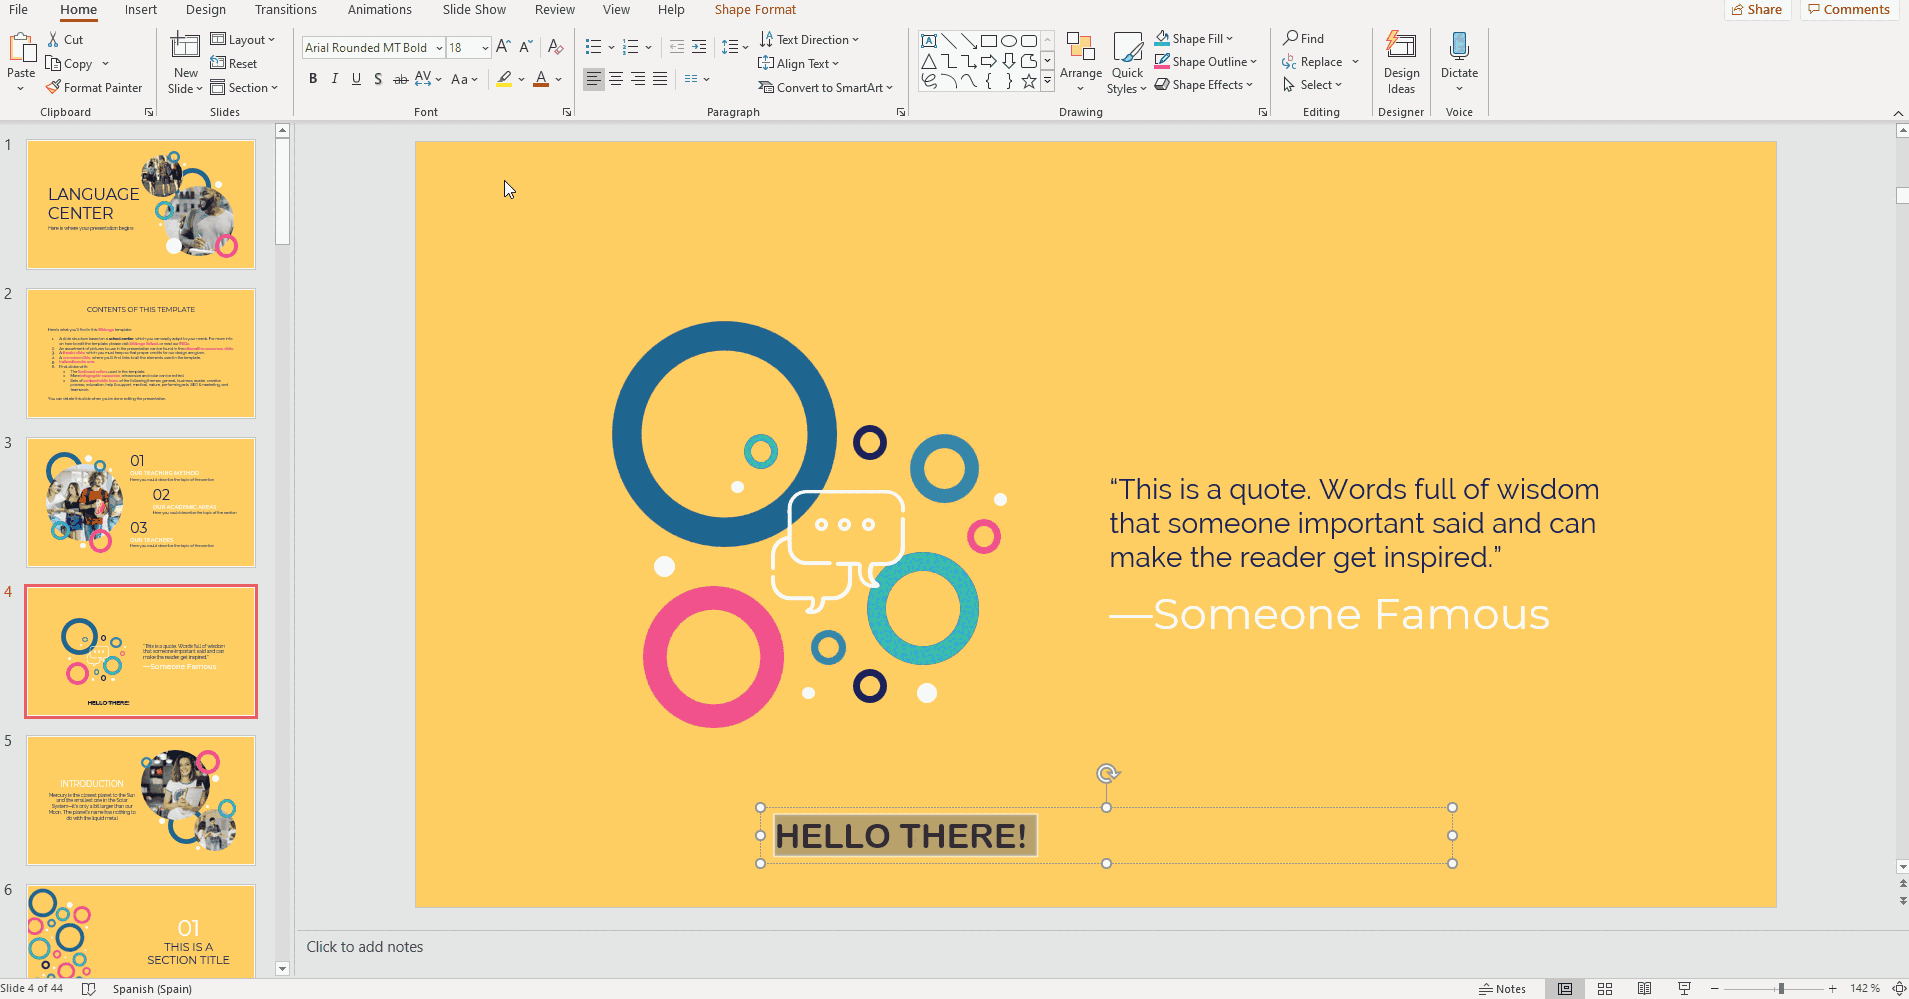Click the Share button
This screenshot has width=1909, height=999.
[x=1756, y=10]
